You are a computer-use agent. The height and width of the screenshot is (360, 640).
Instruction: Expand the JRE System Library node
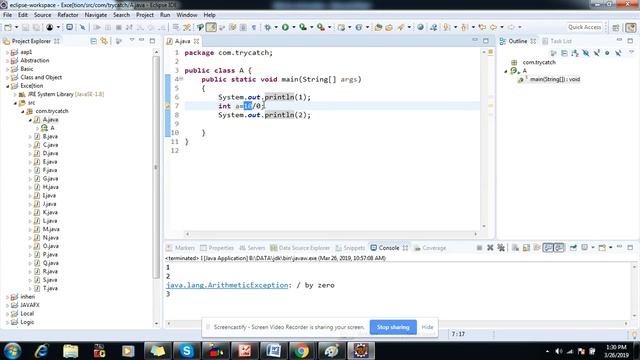click(16, 94)
